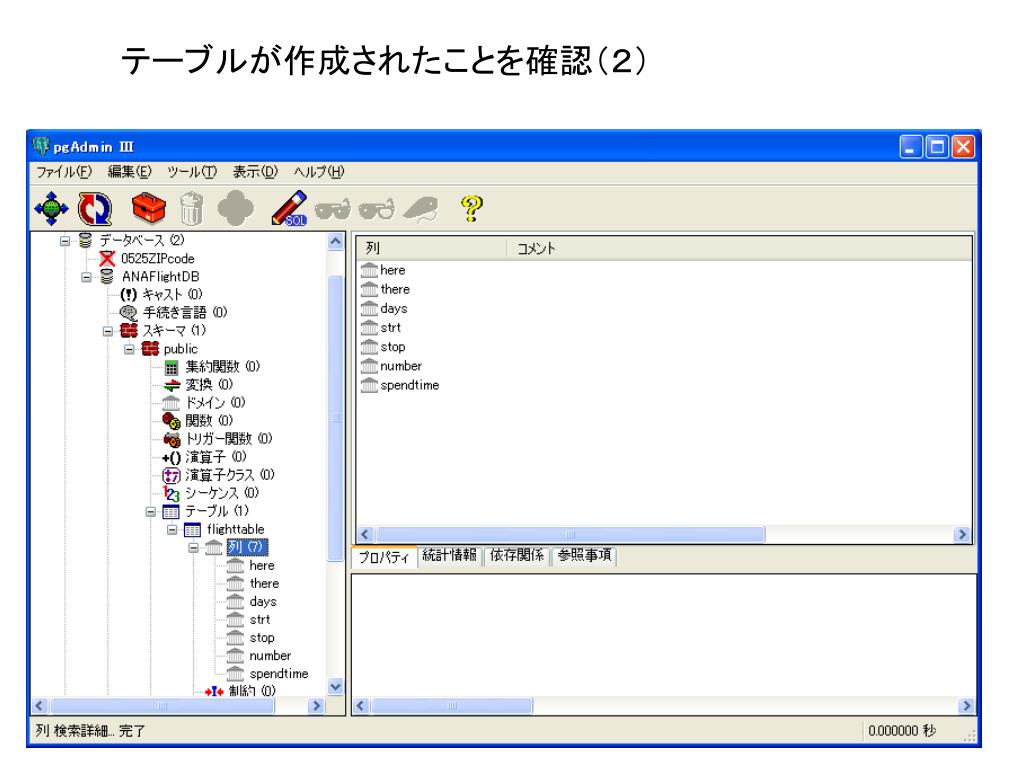Viewport: 1024px width, 768px height.
Task: Select 'spendtime' in the tree
Action: click(x=279, y=673)
